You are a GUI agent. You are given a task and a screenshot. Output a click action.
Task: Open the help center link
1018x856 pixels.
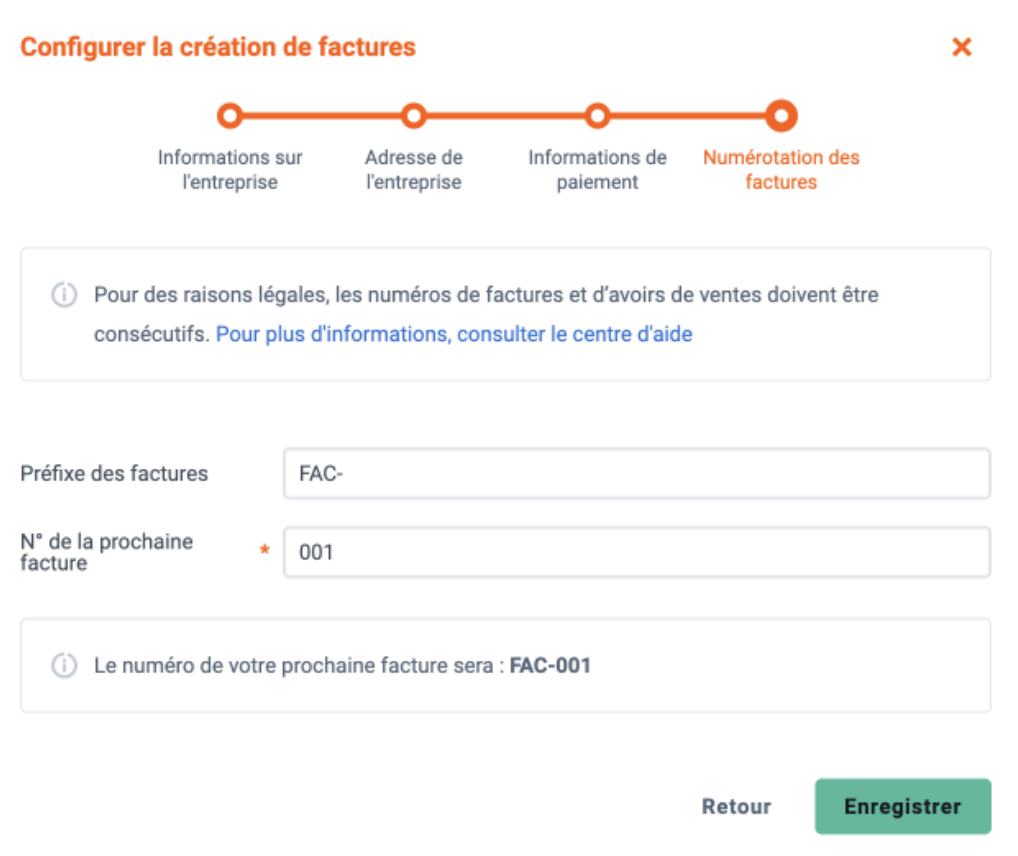(x=454, y=334)
